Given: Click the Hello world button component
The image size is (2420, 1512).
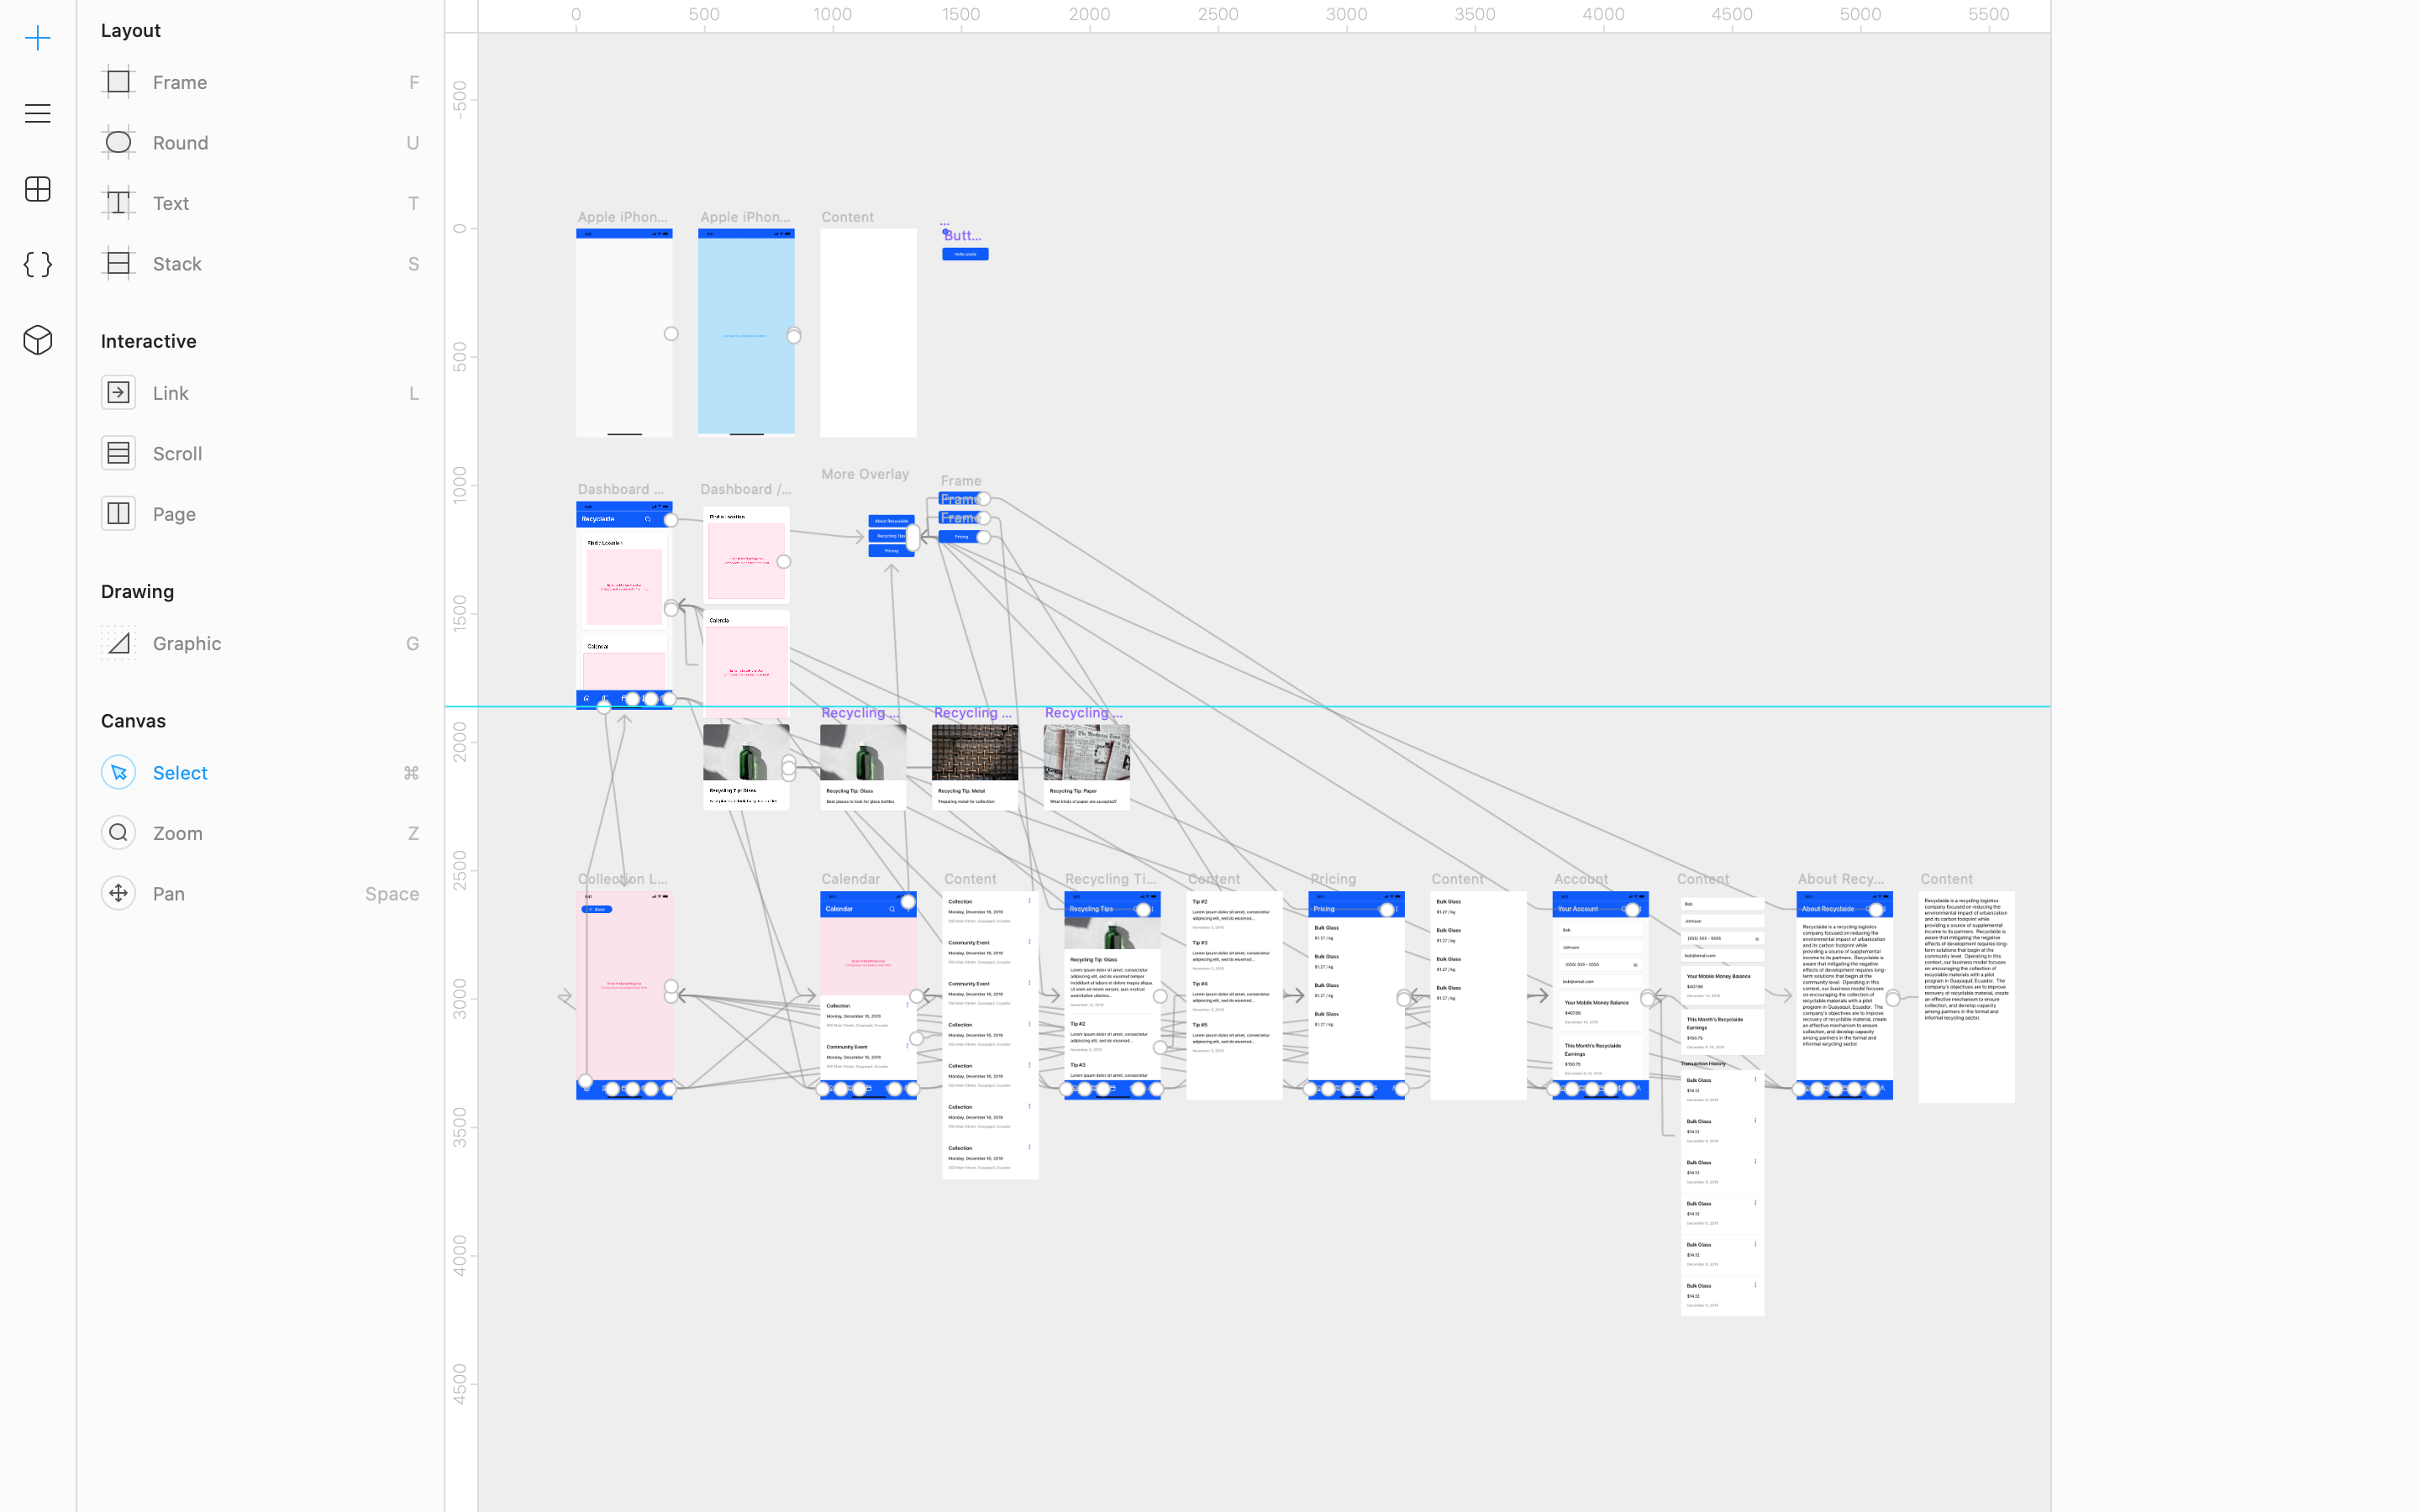Looking at the screenshot, I should (965, 254).
